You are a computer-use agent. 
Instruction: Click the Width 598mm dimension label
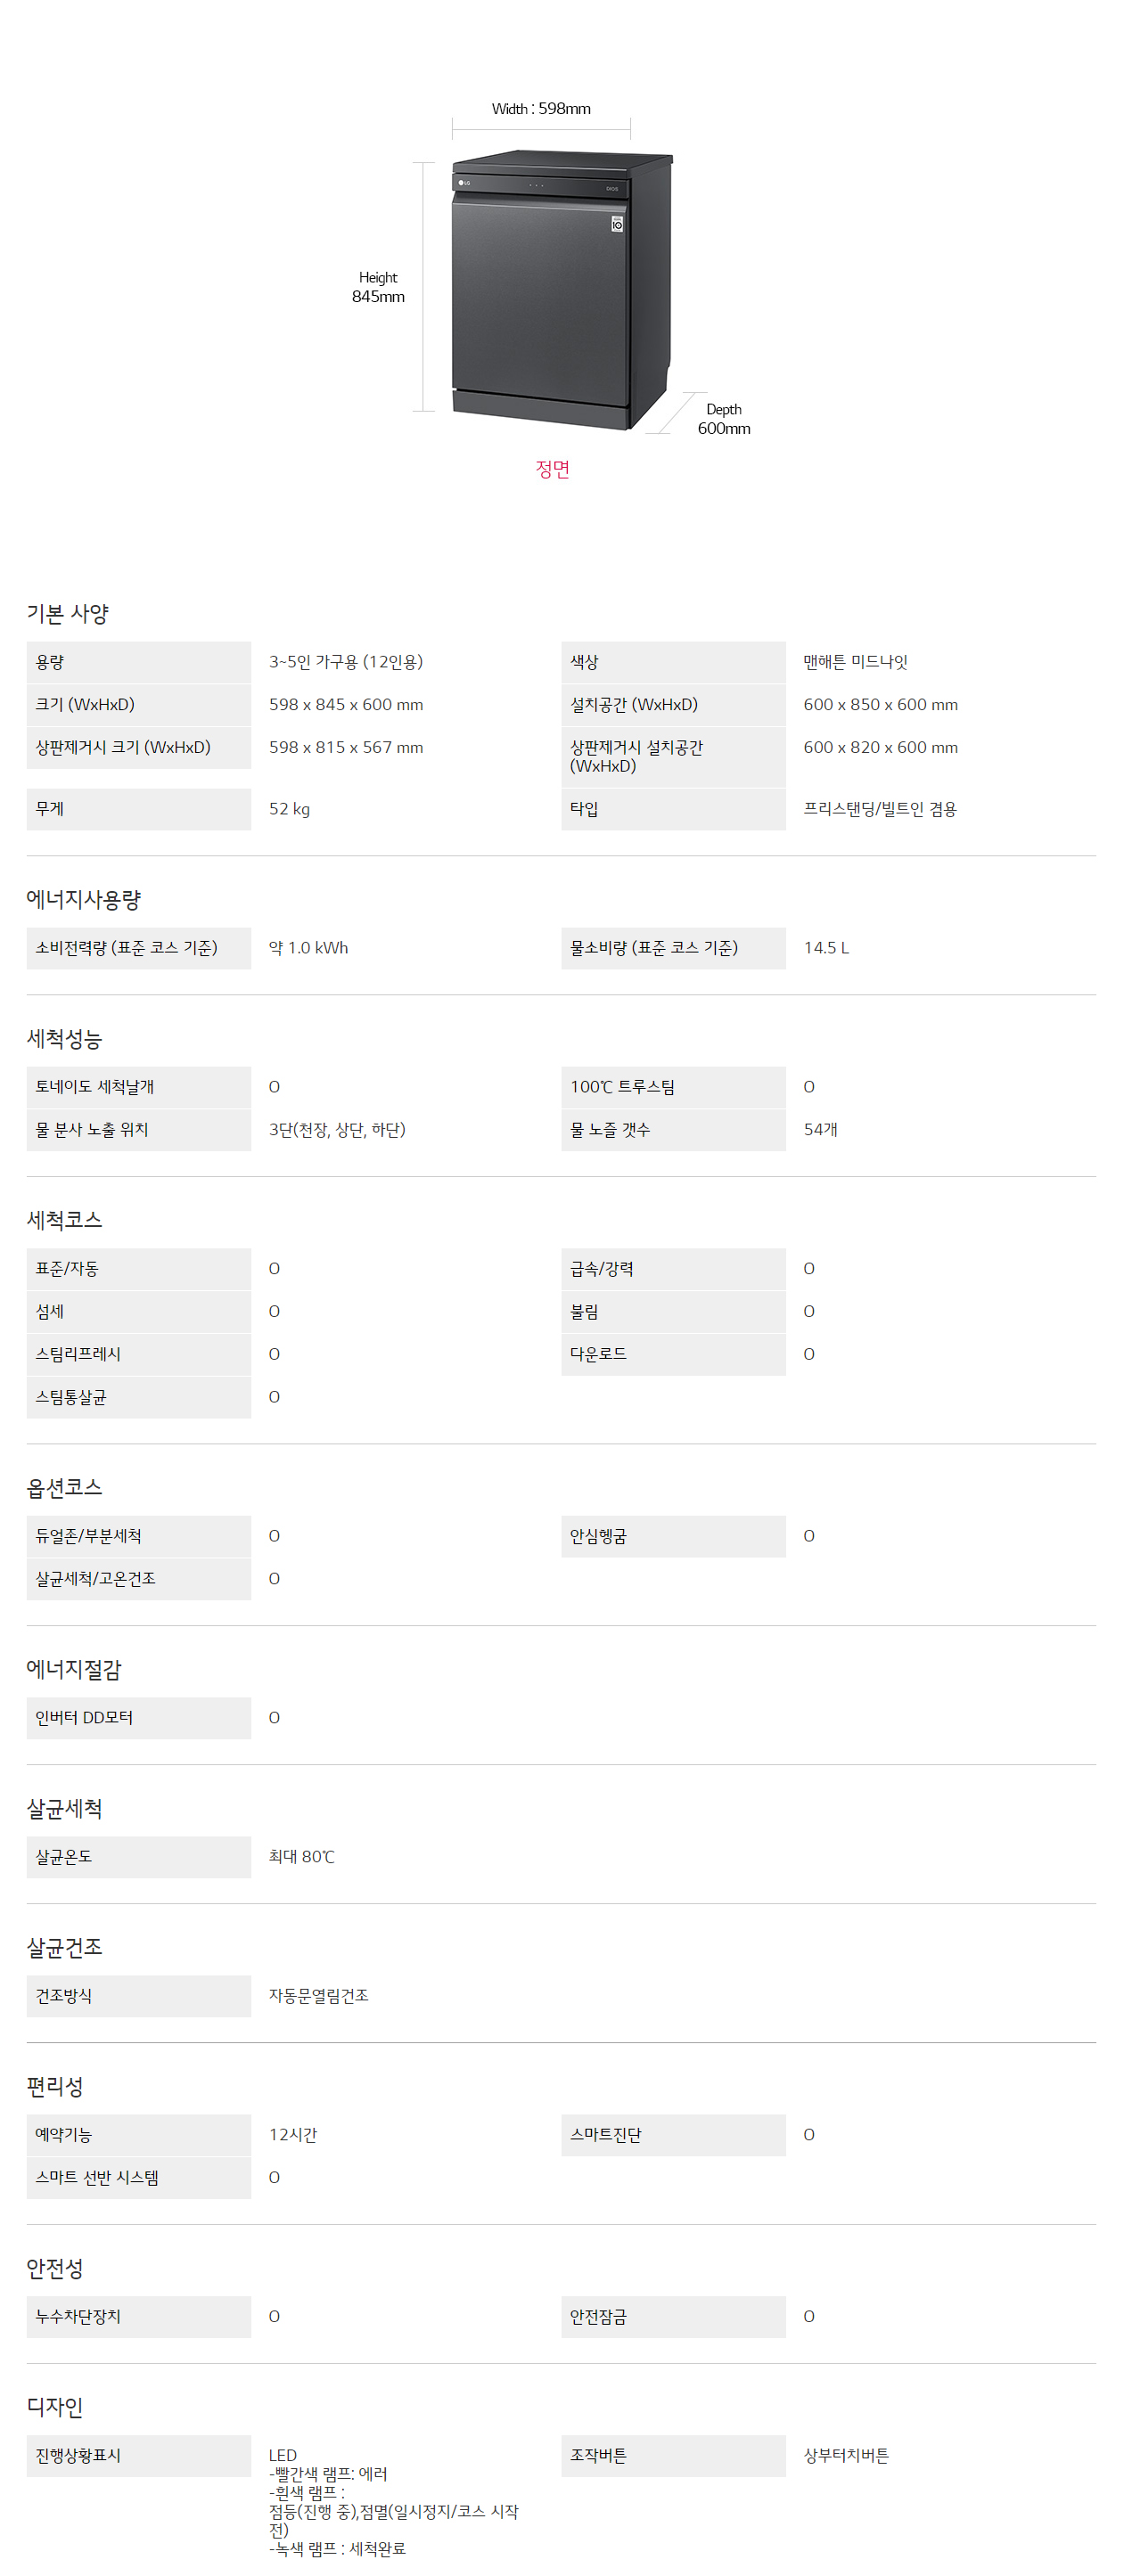click(x=541, y=109)
